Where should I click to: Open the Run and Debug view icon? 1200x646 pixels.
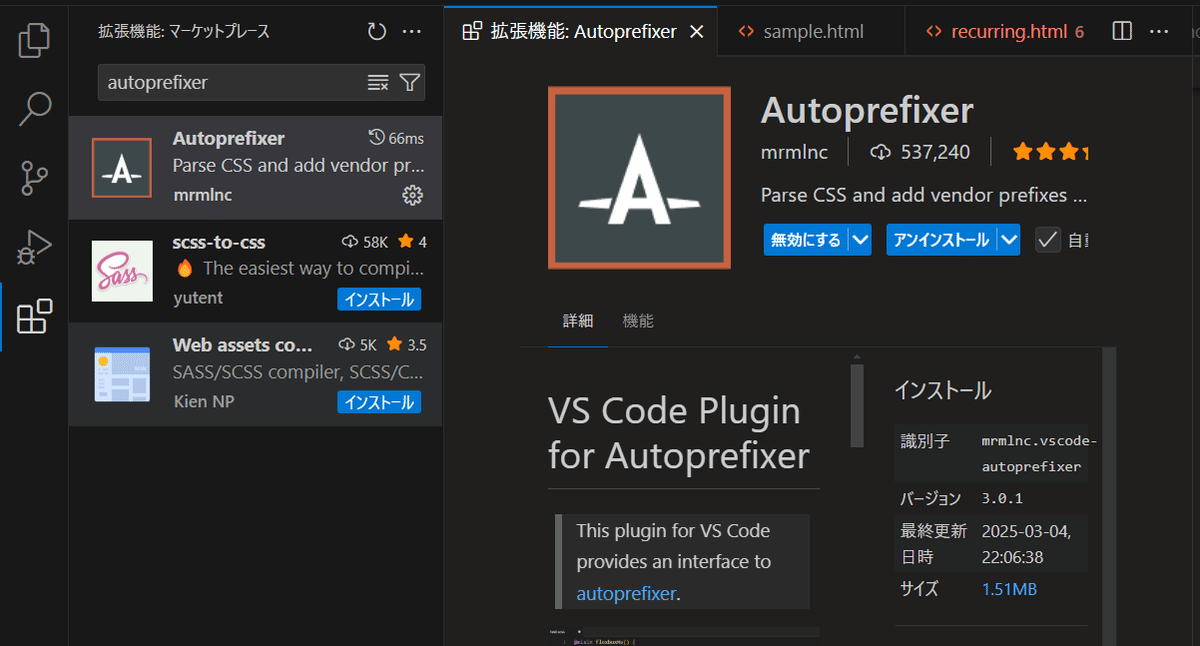pos(34,247)
